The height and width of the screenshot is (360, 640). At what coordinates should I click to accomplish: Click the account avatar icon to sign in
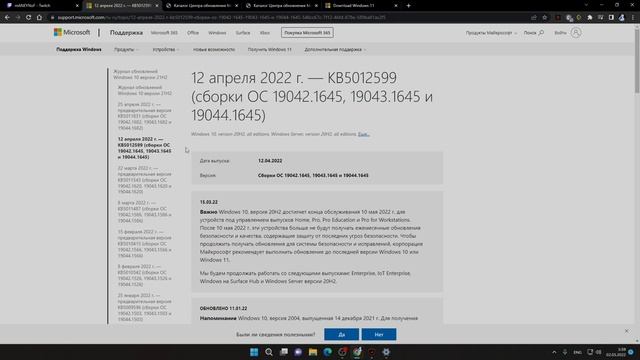(576, 33)
